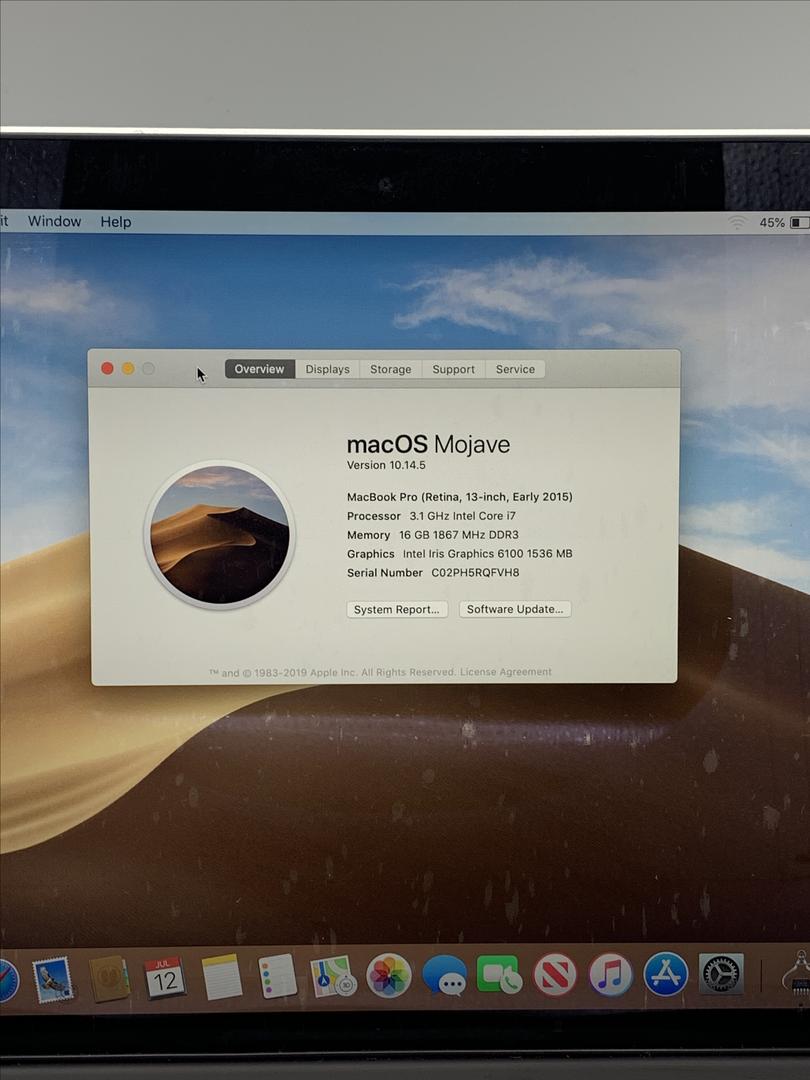Go to the Service tab

pos(515,369)
